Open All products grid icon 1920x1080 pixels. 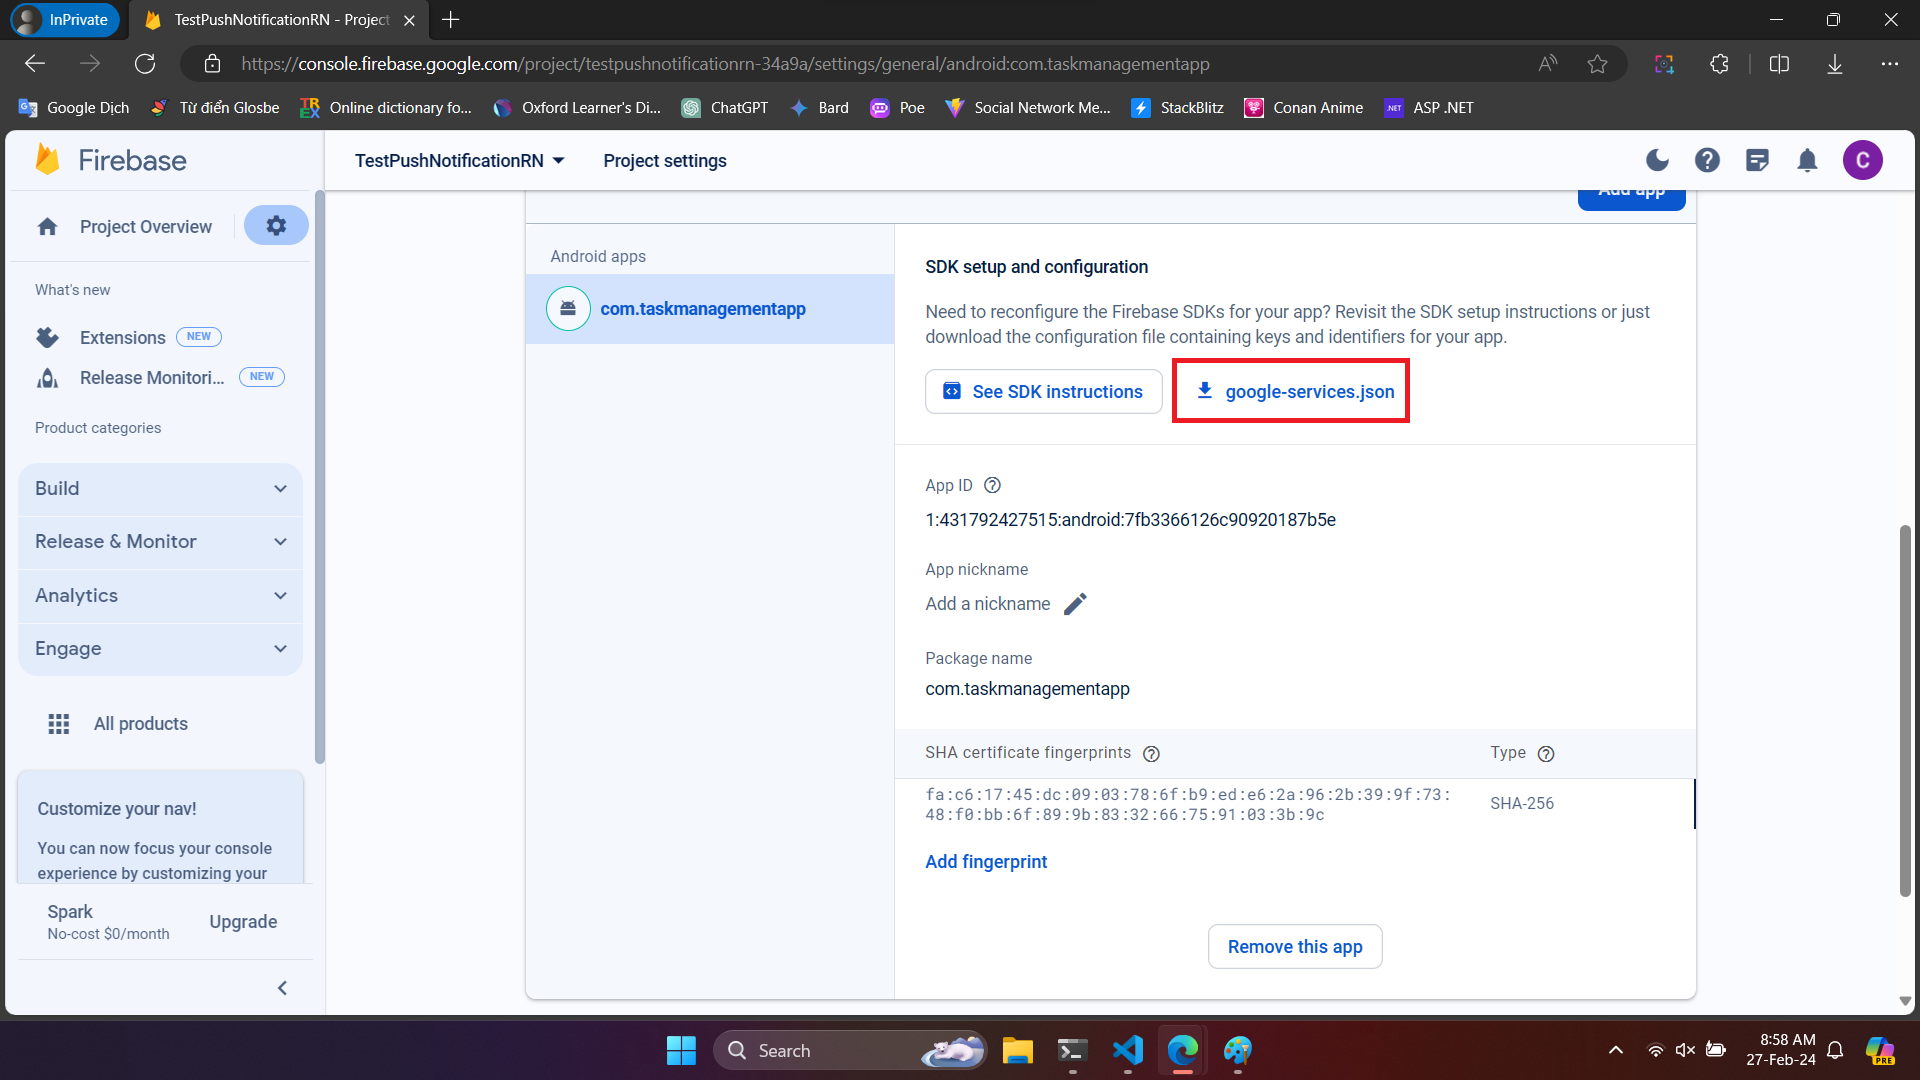pyautogui.click(x=59, y=724)
